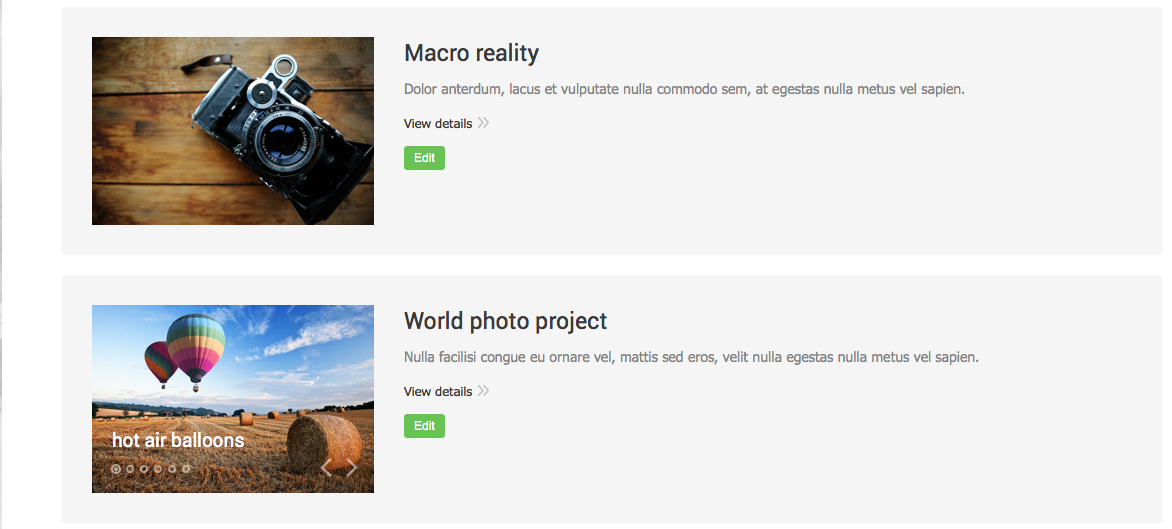Open View details for Macro reality
Screen dimensions: 1172x529
438,124
